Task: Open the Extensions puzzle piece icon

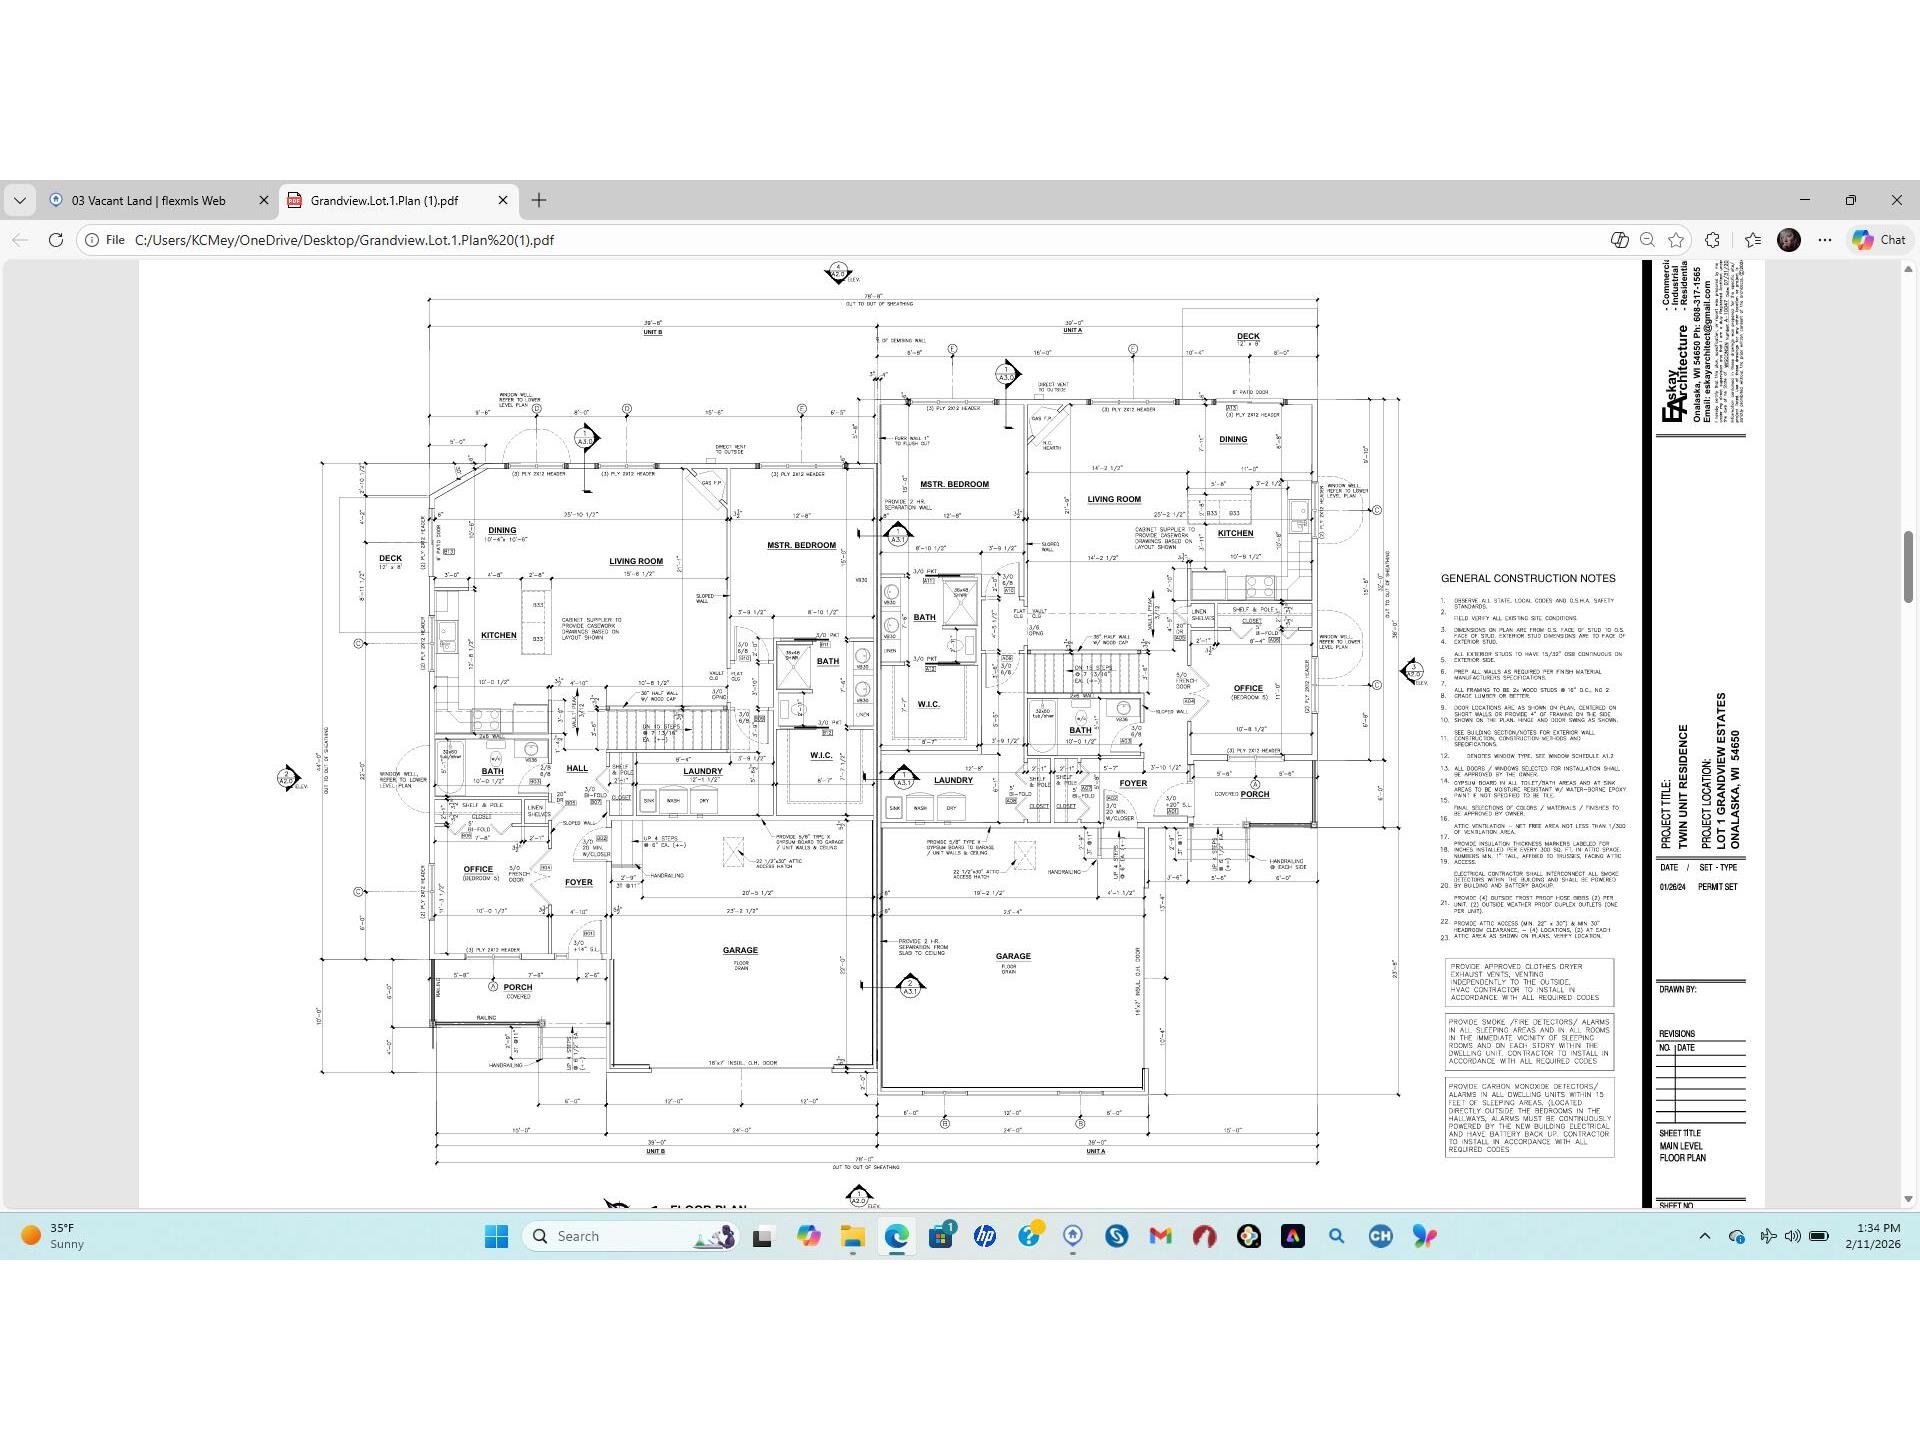Action: coord(1713,240)
